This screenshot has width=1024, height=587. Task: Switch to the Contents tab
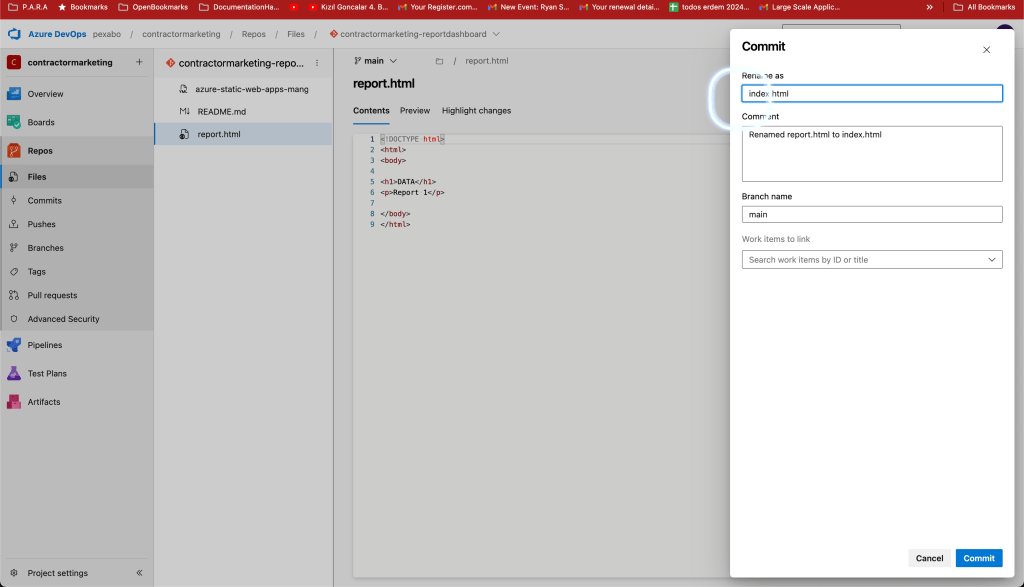click(371, 110)
